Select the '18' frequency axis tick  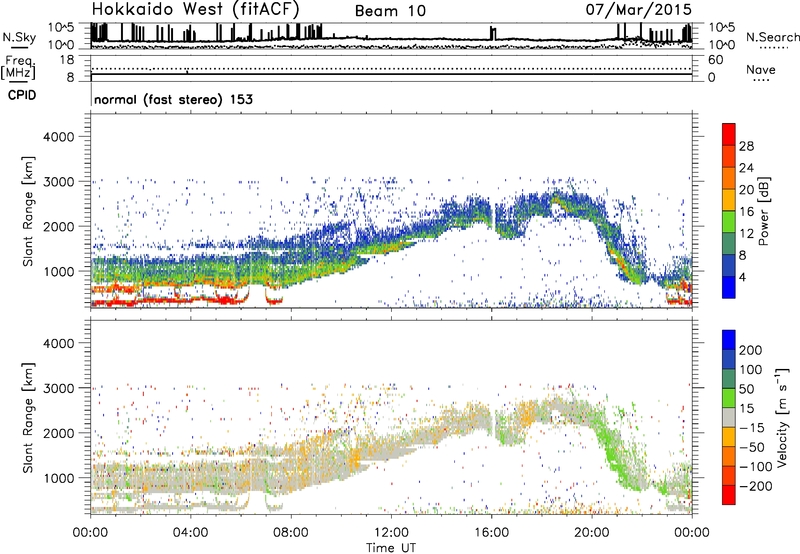coord(67,60)
